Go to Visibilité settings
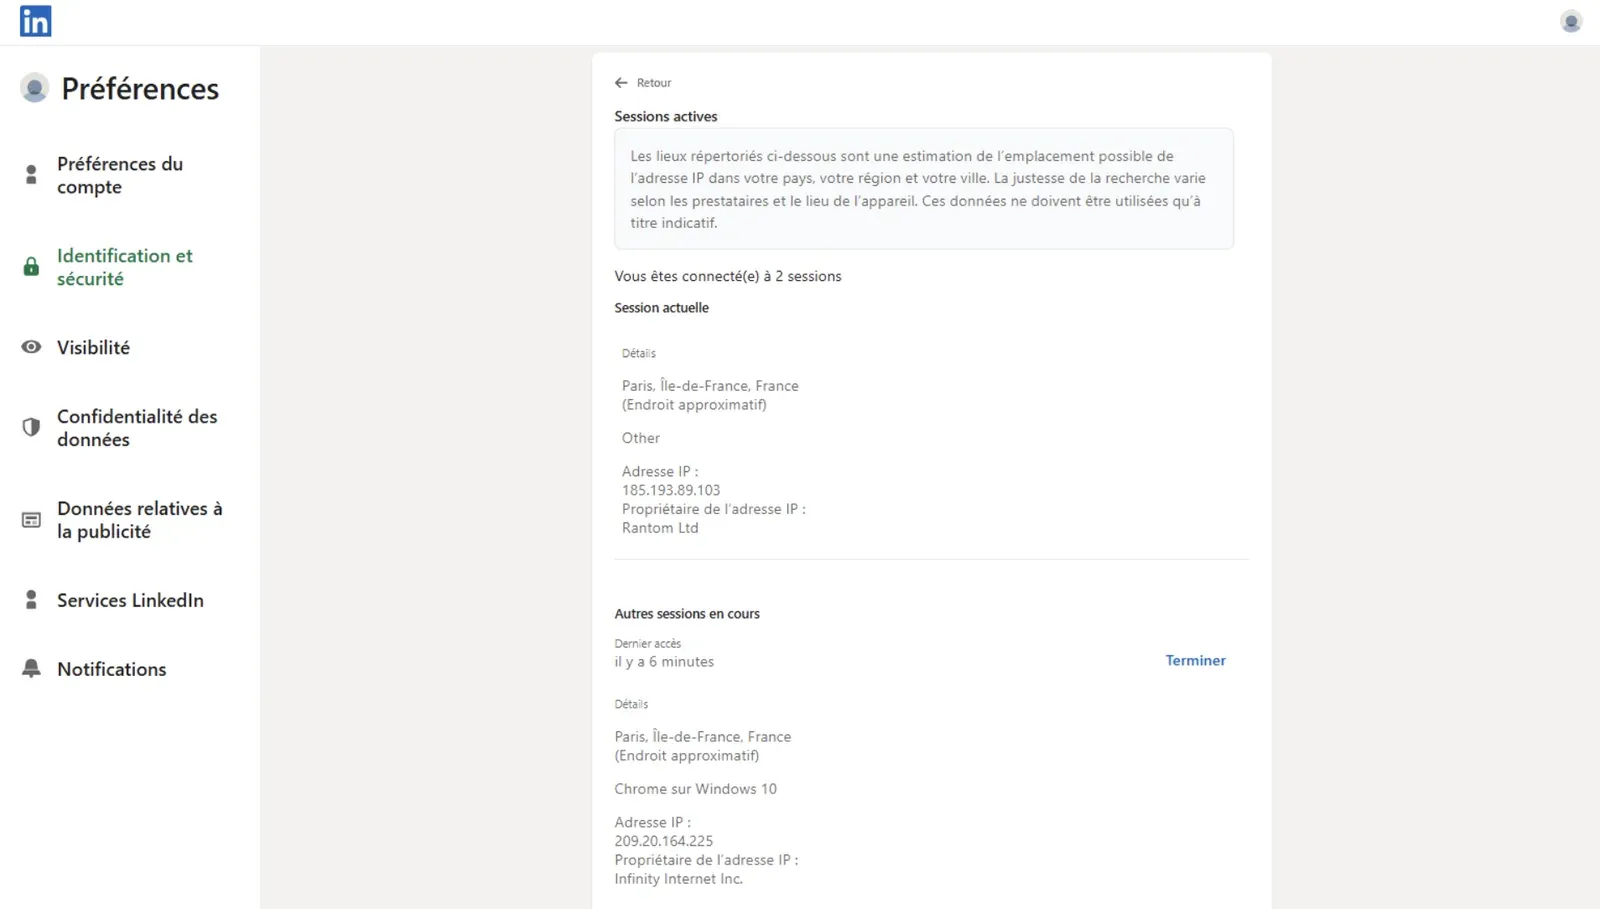1600x909 pixels. click(x=93, y=347)
